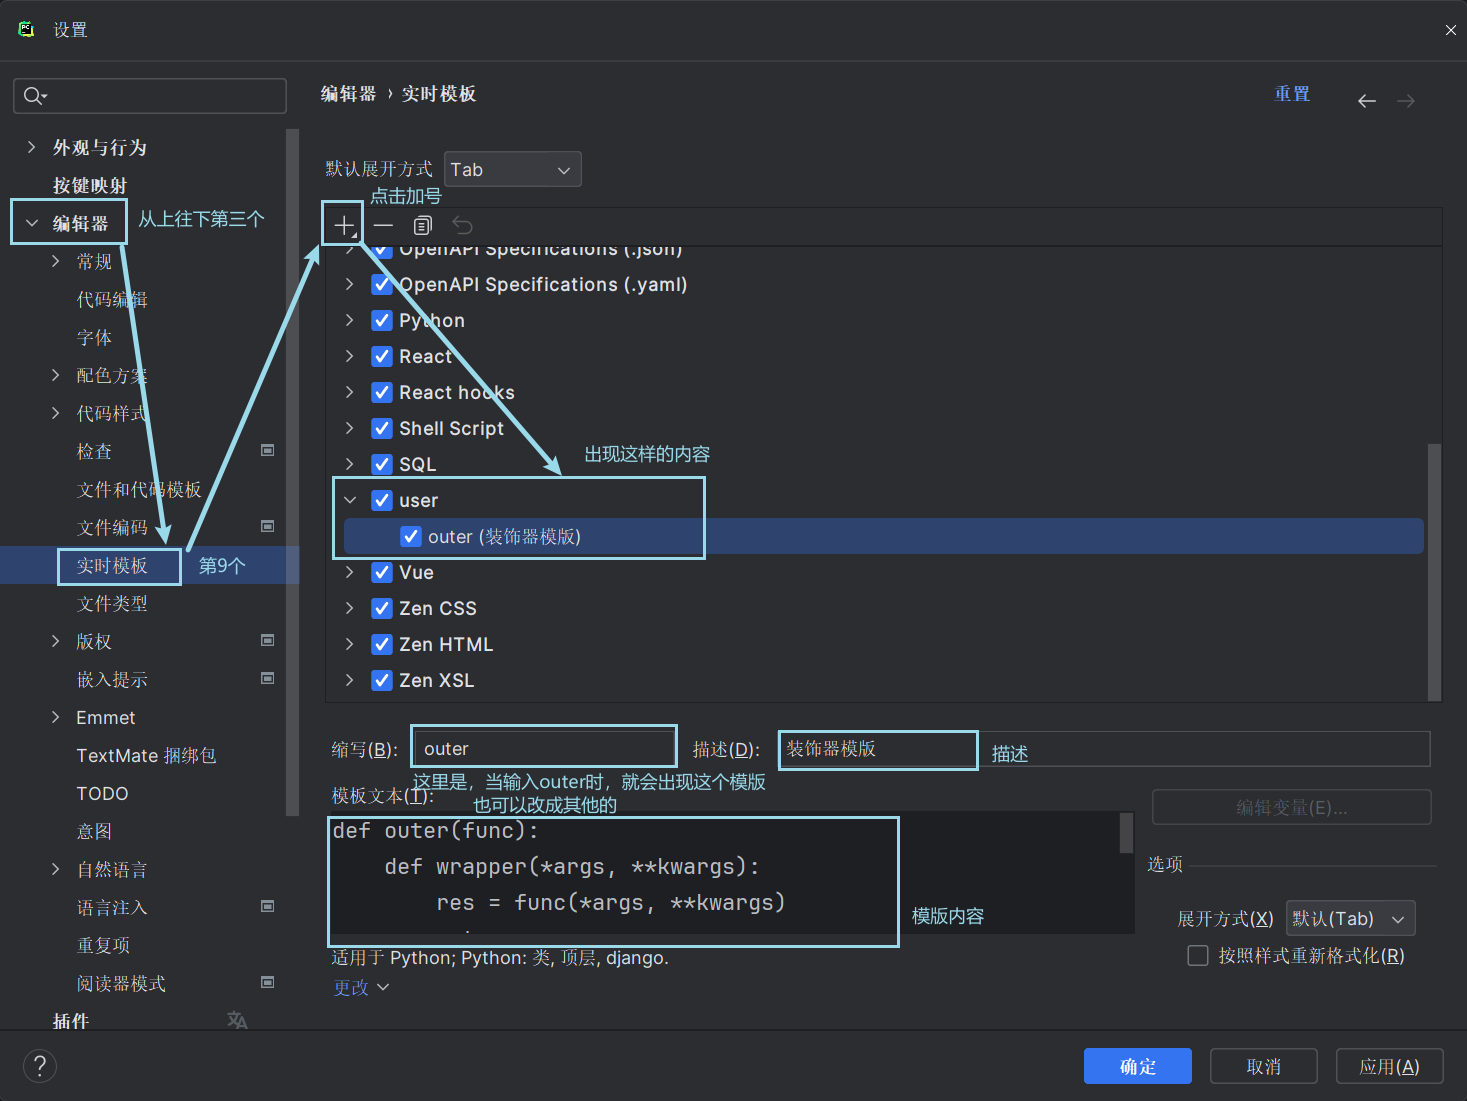Screen dimensions: 1467x1101
Task: Click the duplicate template copy icon
Action: [423, 225]
